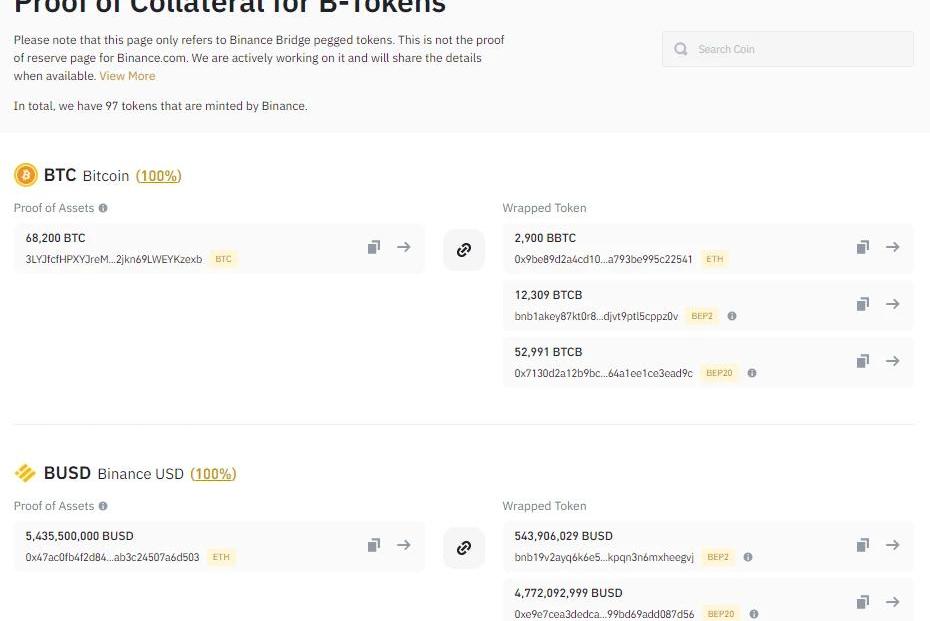
Task: Click the BUSD 100% collateral ratio link
Action: click(x=213, y=474)
